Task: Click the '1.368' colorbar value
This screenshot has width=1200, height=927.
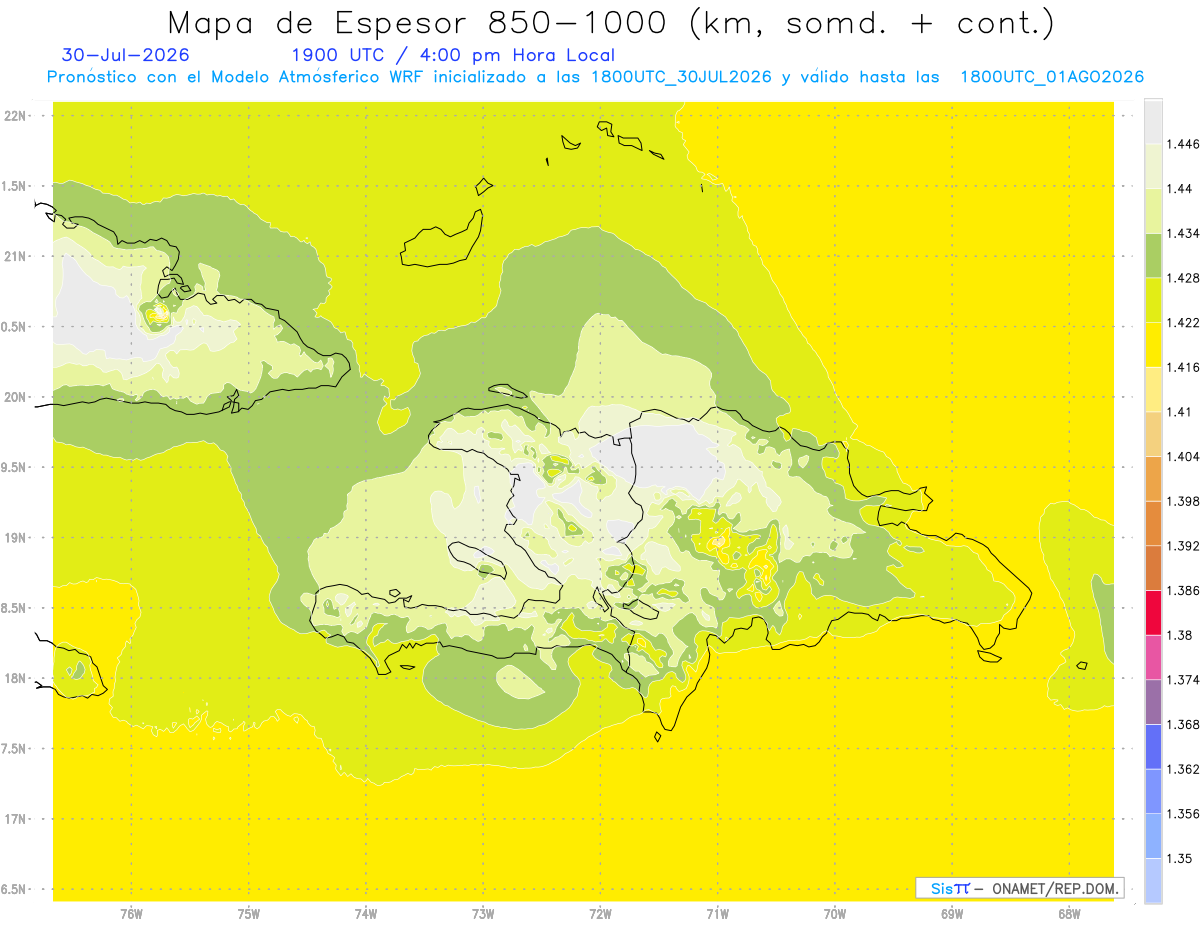Action: coord(1183,724)
